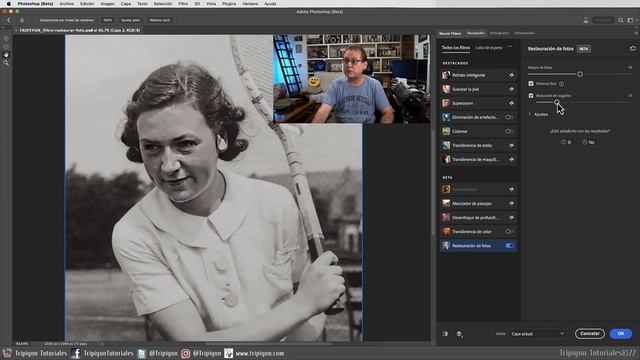Viewport: 640px width, 360px height.
Task: Download Transferencia de maquillaje via cloud icon
Action: pos(511,160)
